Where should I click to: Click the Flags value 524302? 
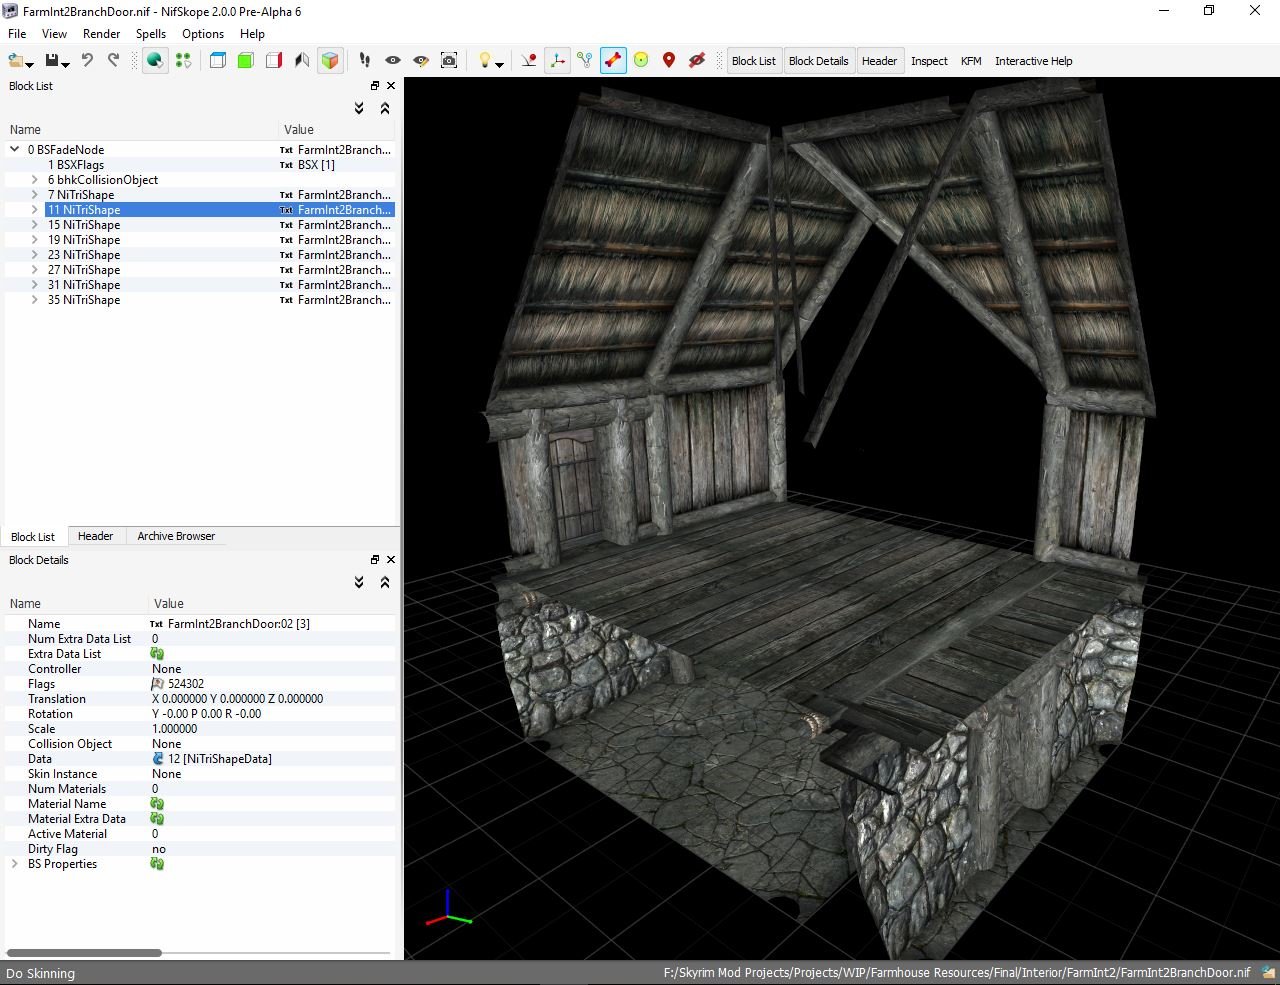point(186,684)
